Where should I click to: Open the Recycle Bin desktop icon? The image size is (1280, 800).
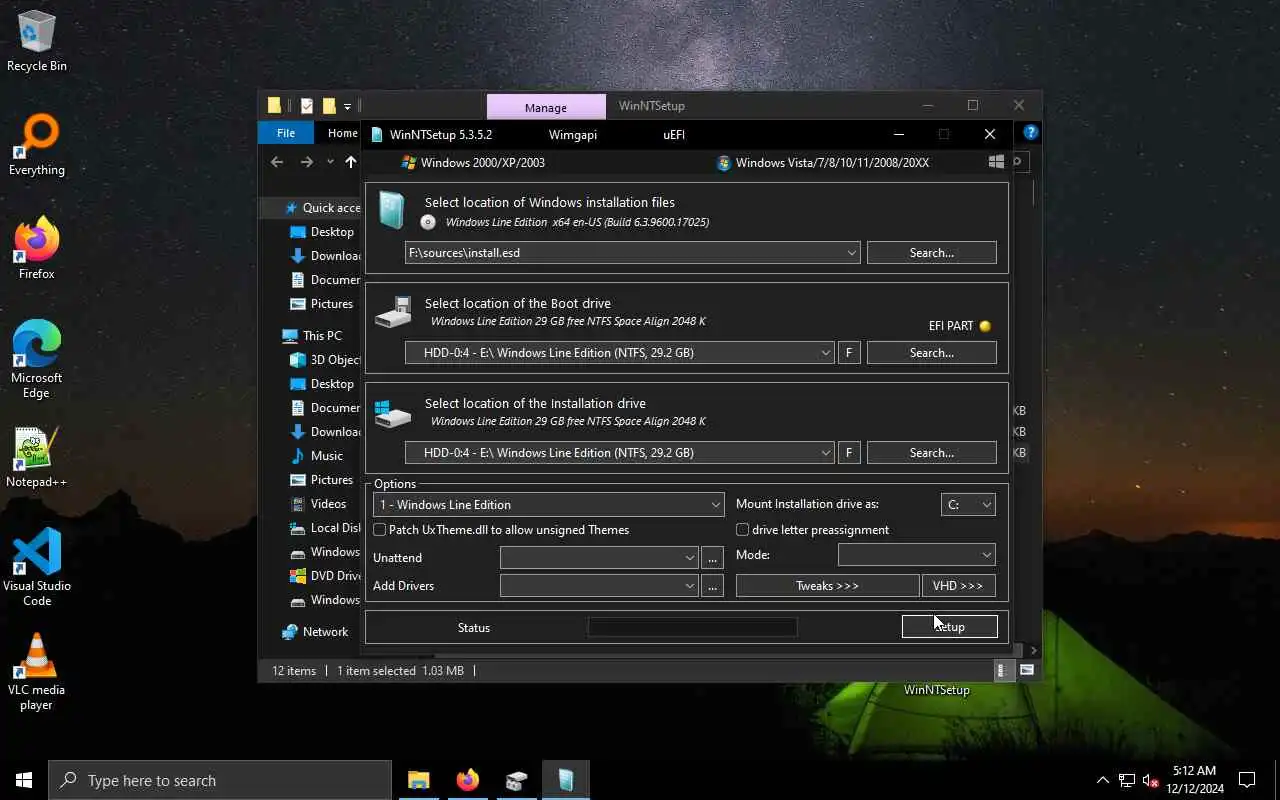click(x=37, y=42)
